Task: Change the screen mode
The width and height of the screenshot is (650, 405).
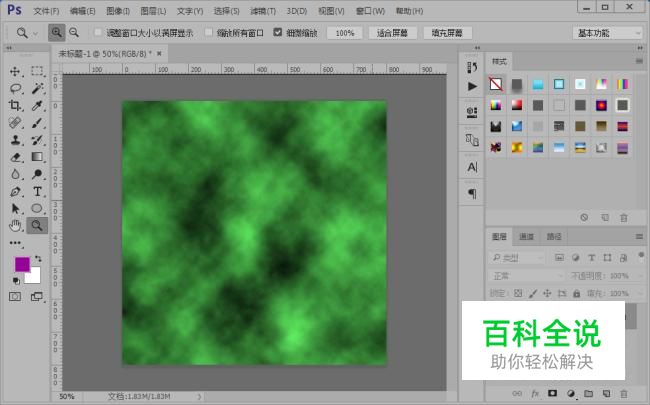Action: (37, 296)
